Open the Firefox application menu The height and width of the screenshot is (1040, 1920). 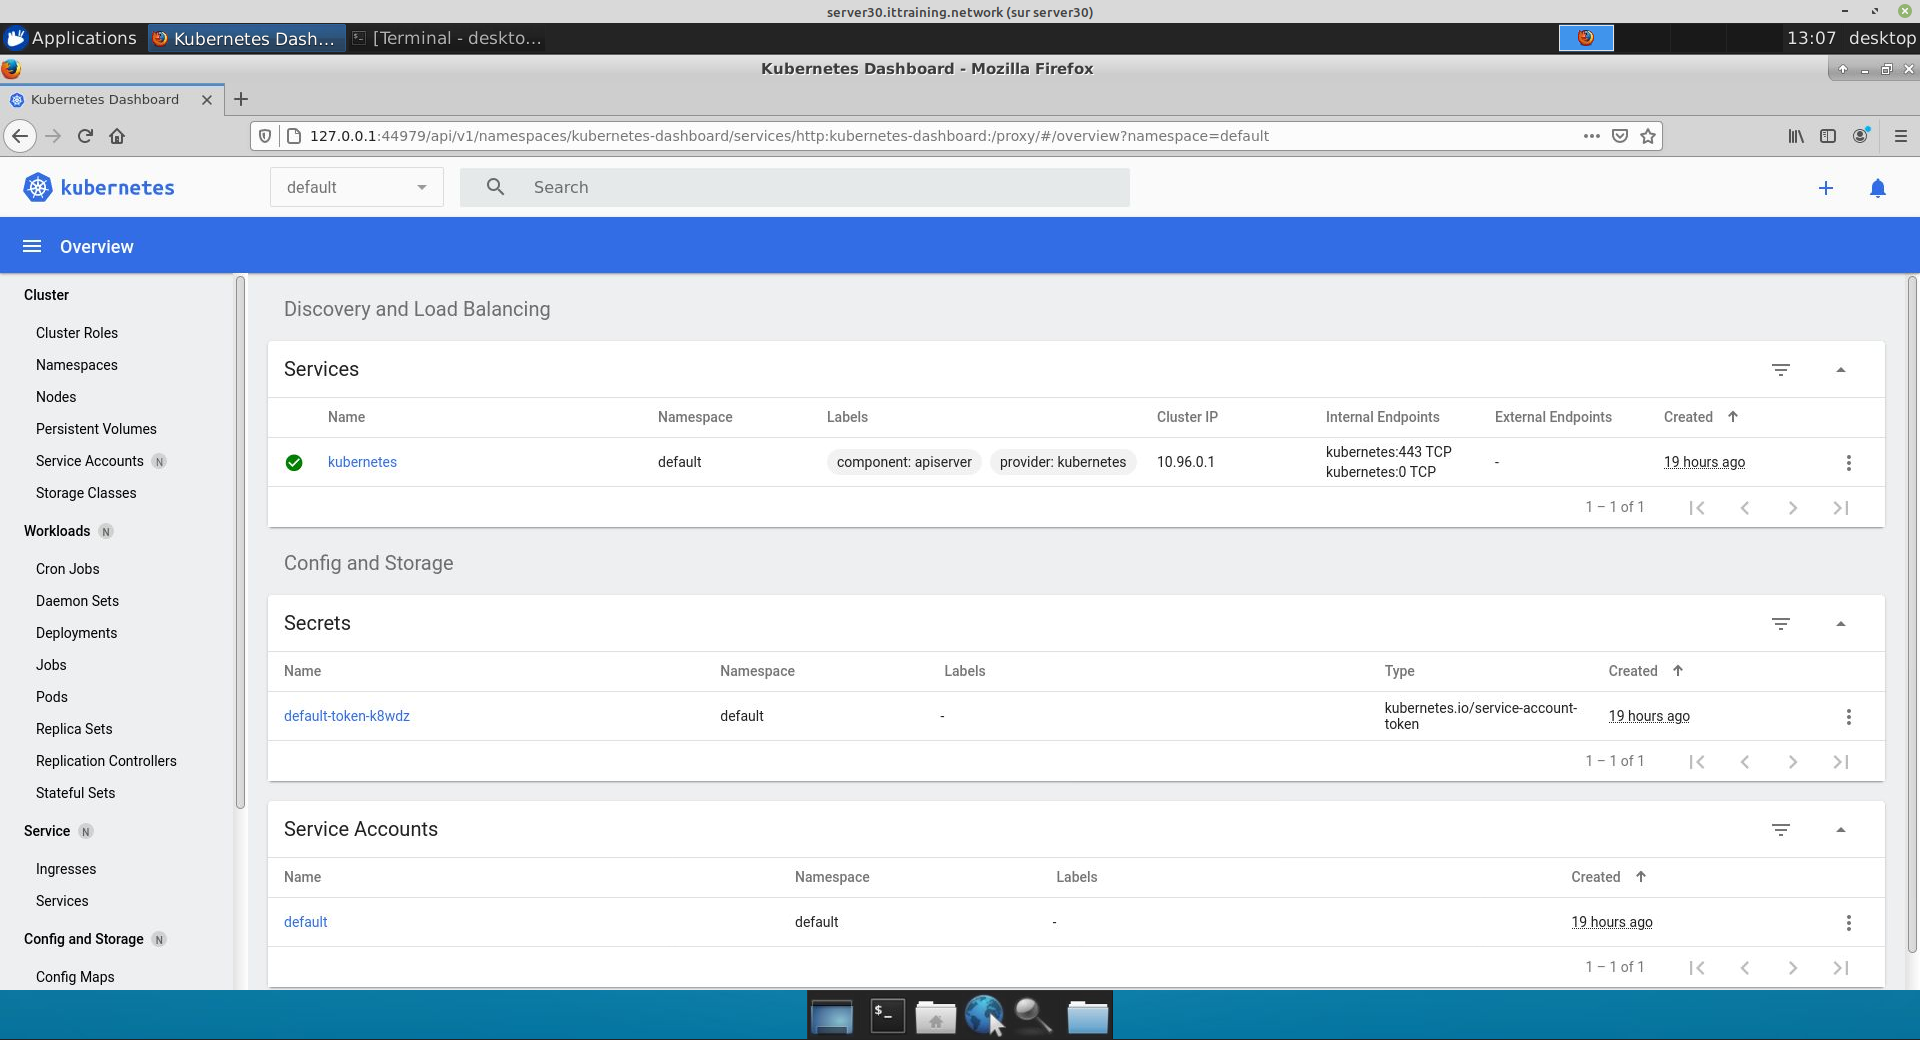pyautogui.click(x=1900, y=136)
